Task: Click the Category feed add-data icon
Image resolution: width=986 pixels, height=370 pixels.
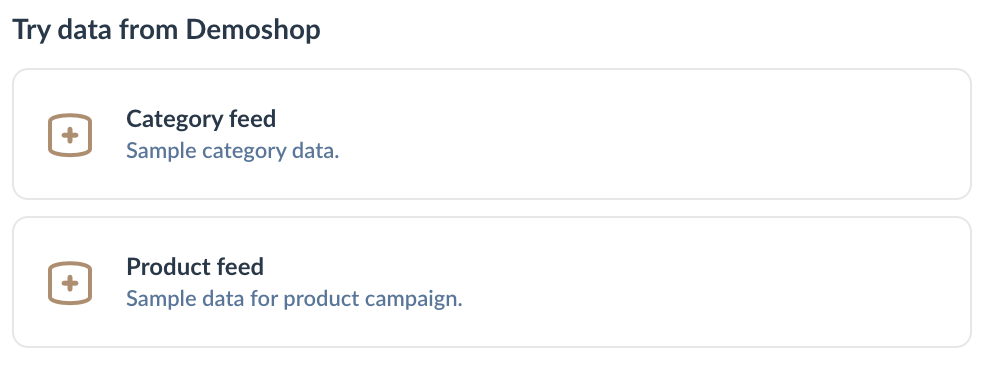Action: pos(70,135)
